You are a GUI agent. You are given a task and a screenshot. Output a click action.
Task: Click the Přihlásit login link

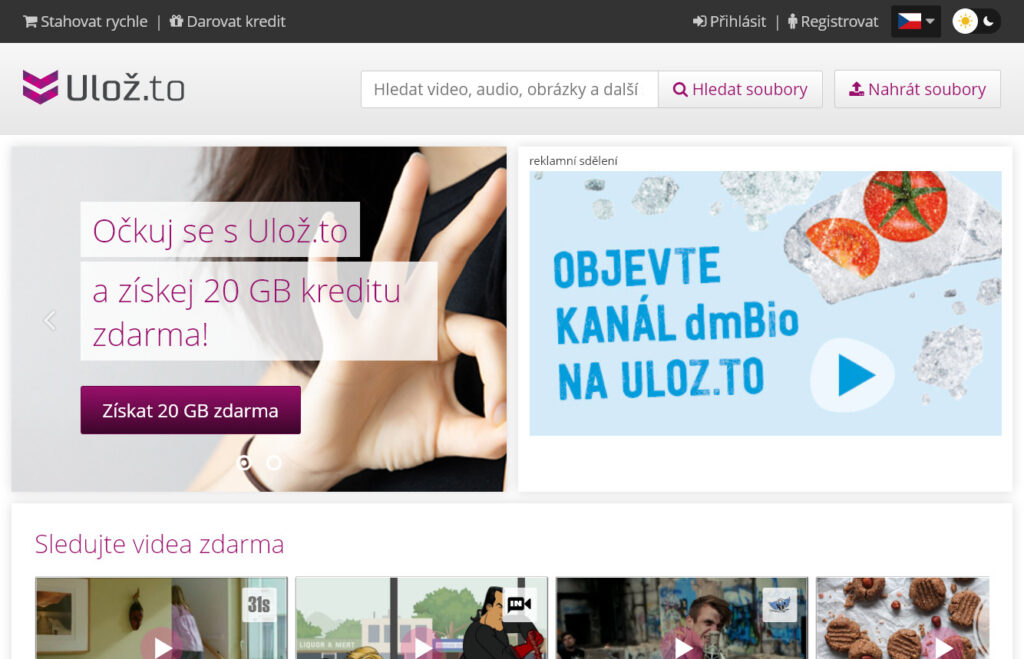coord(729,22)
